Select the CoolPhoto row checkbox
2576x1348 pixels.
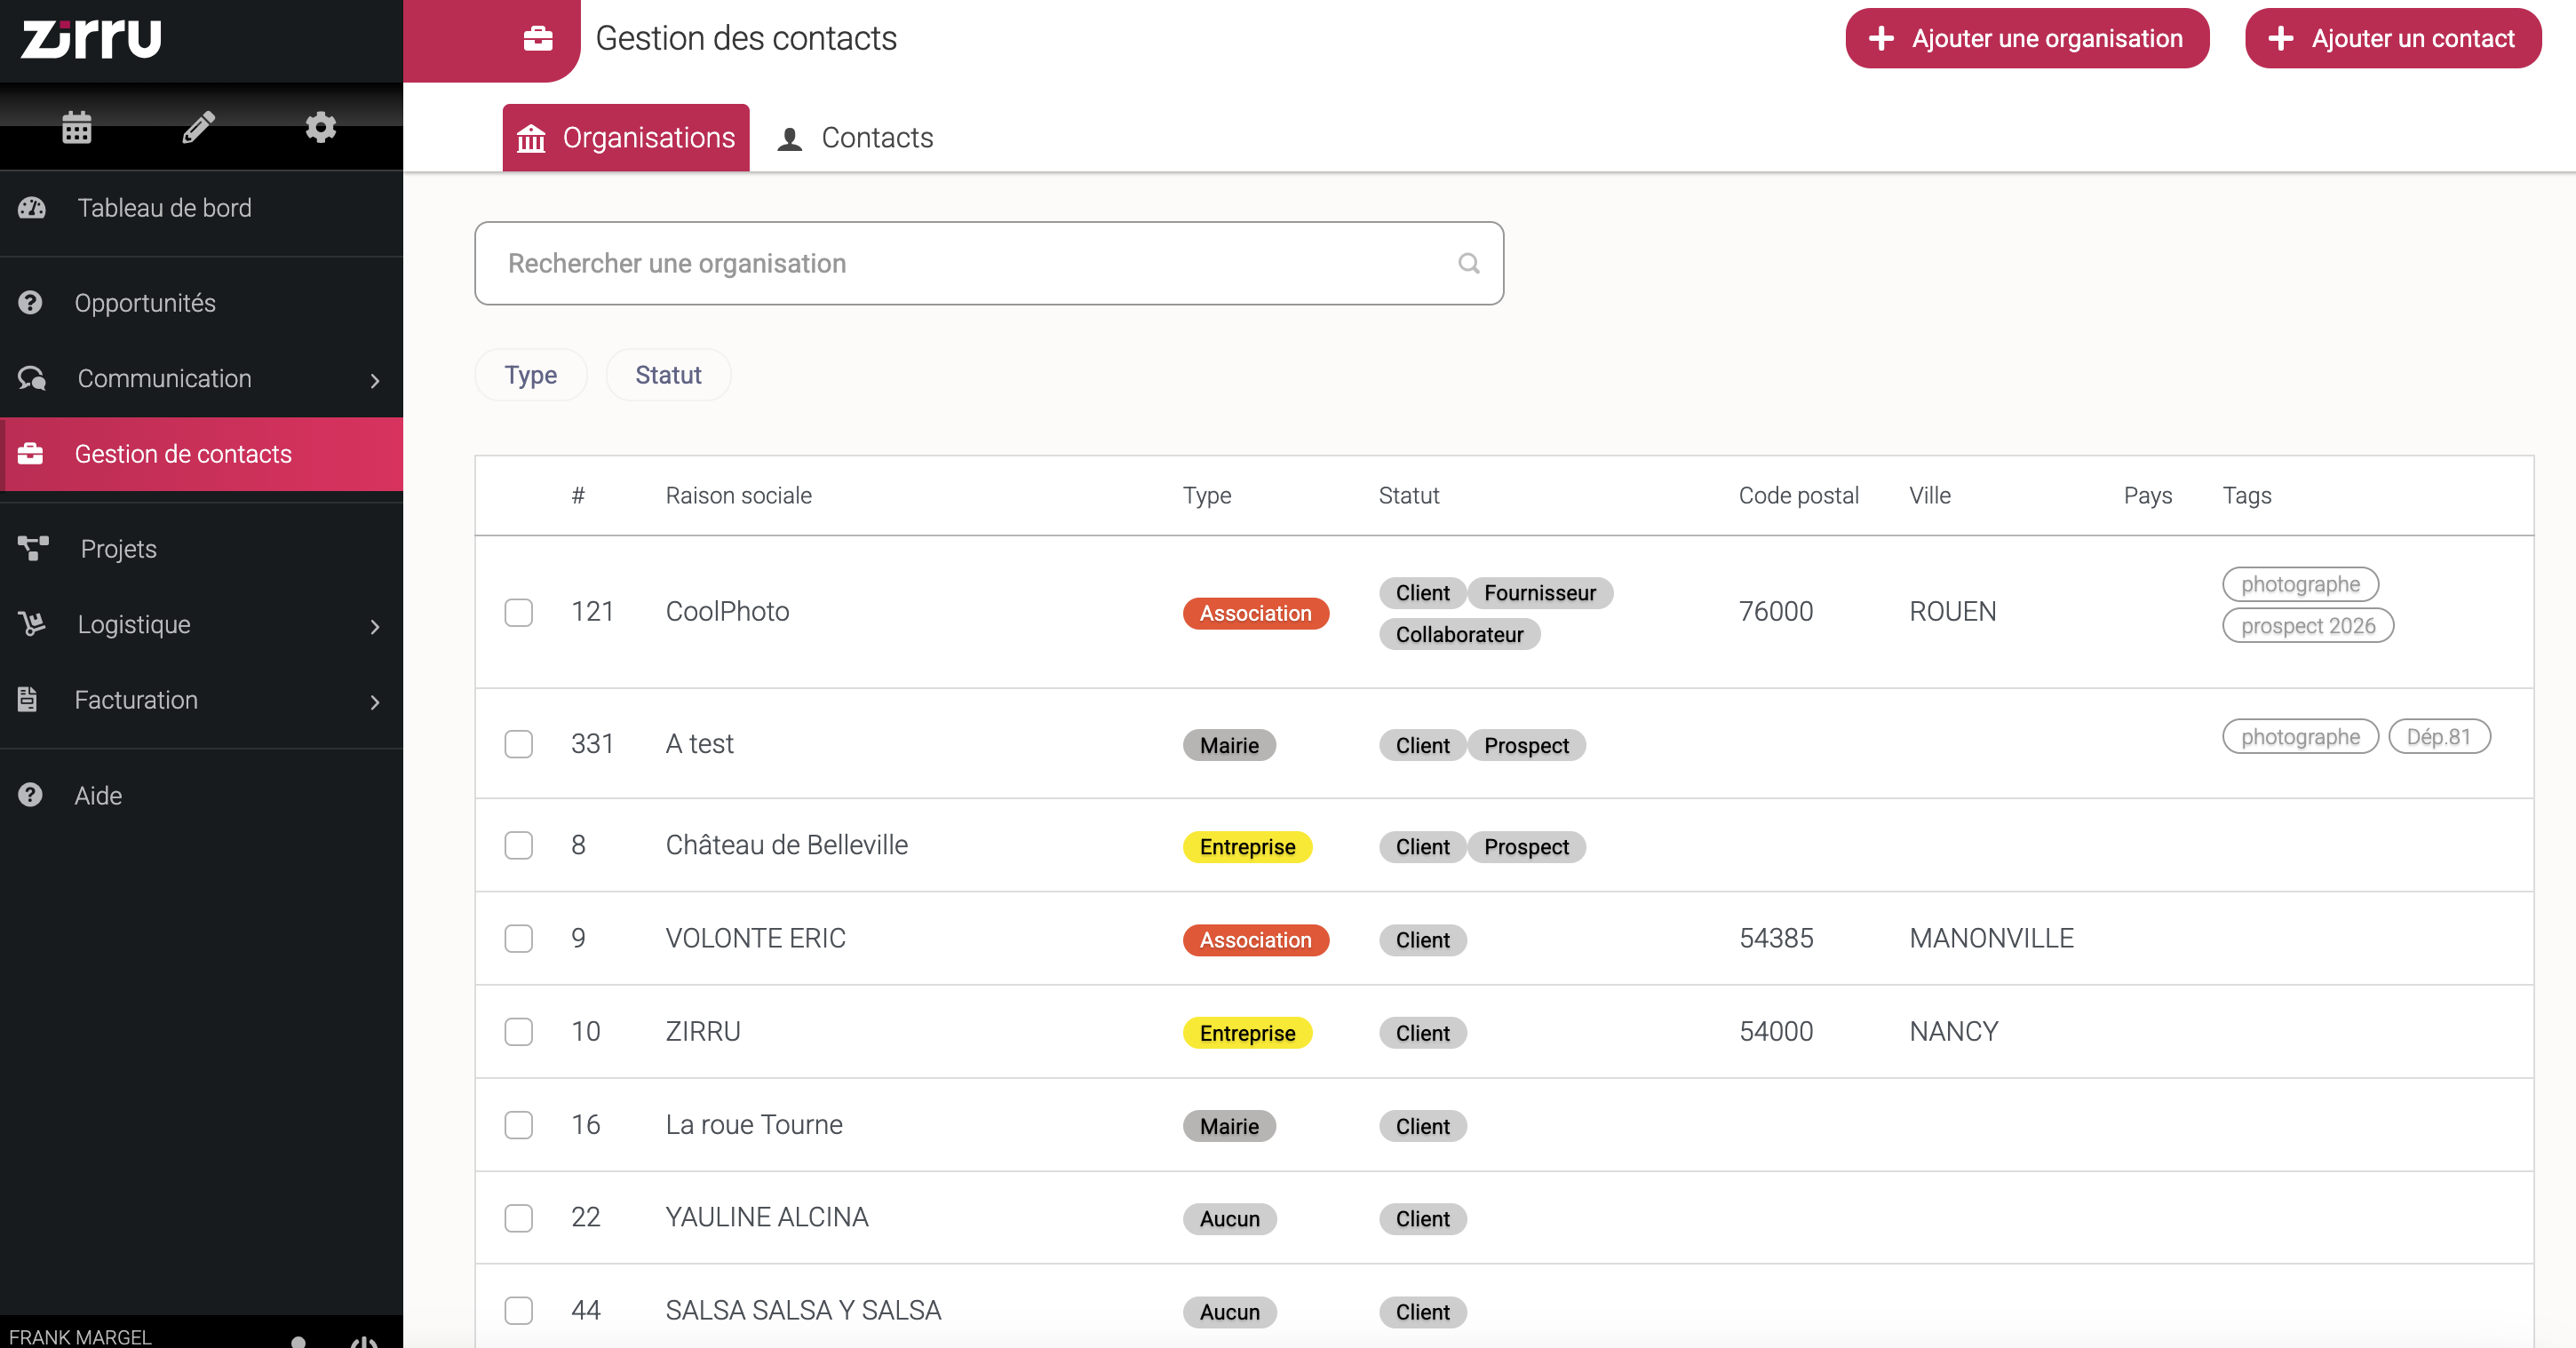(518, 611)
